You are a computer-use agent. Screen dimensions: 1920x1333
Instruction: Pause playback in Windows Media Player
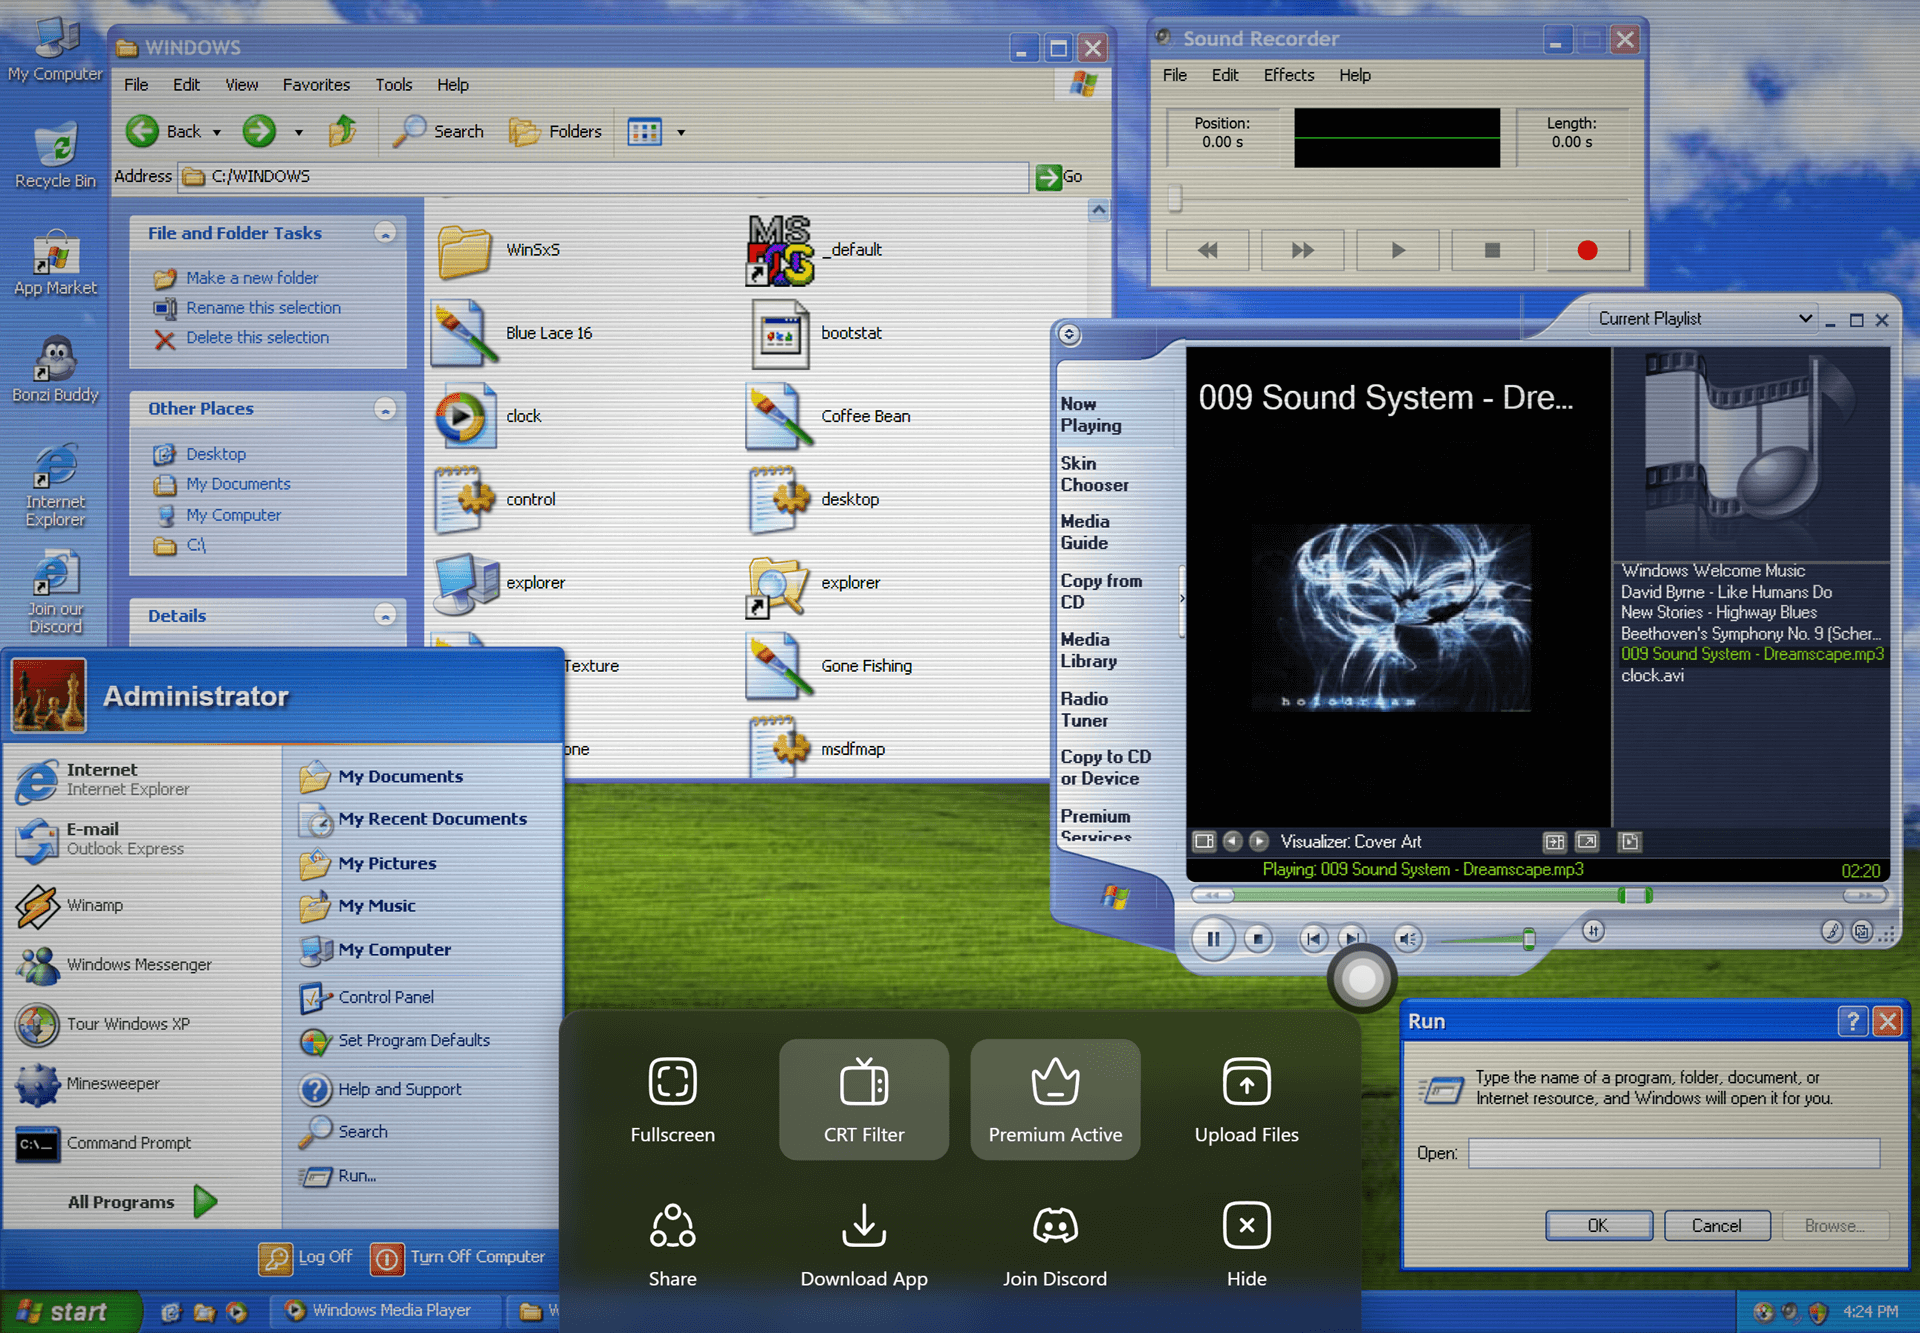point(1213,939)
